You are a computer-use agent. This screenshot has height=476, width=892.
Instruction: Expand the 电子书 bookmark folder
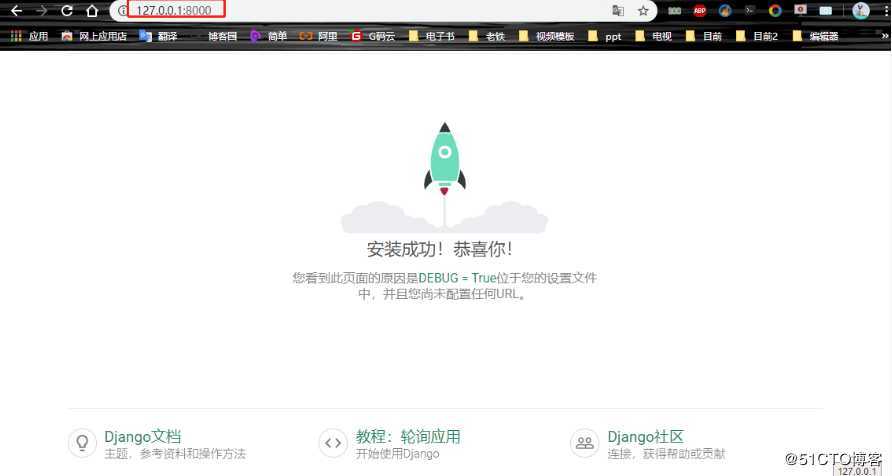[432, 36]
